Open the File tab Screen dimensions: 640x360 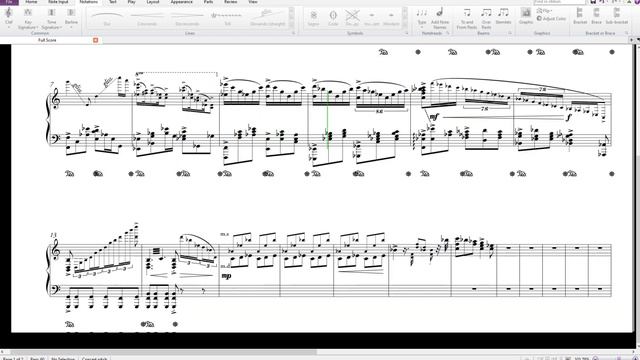point(9,2)
